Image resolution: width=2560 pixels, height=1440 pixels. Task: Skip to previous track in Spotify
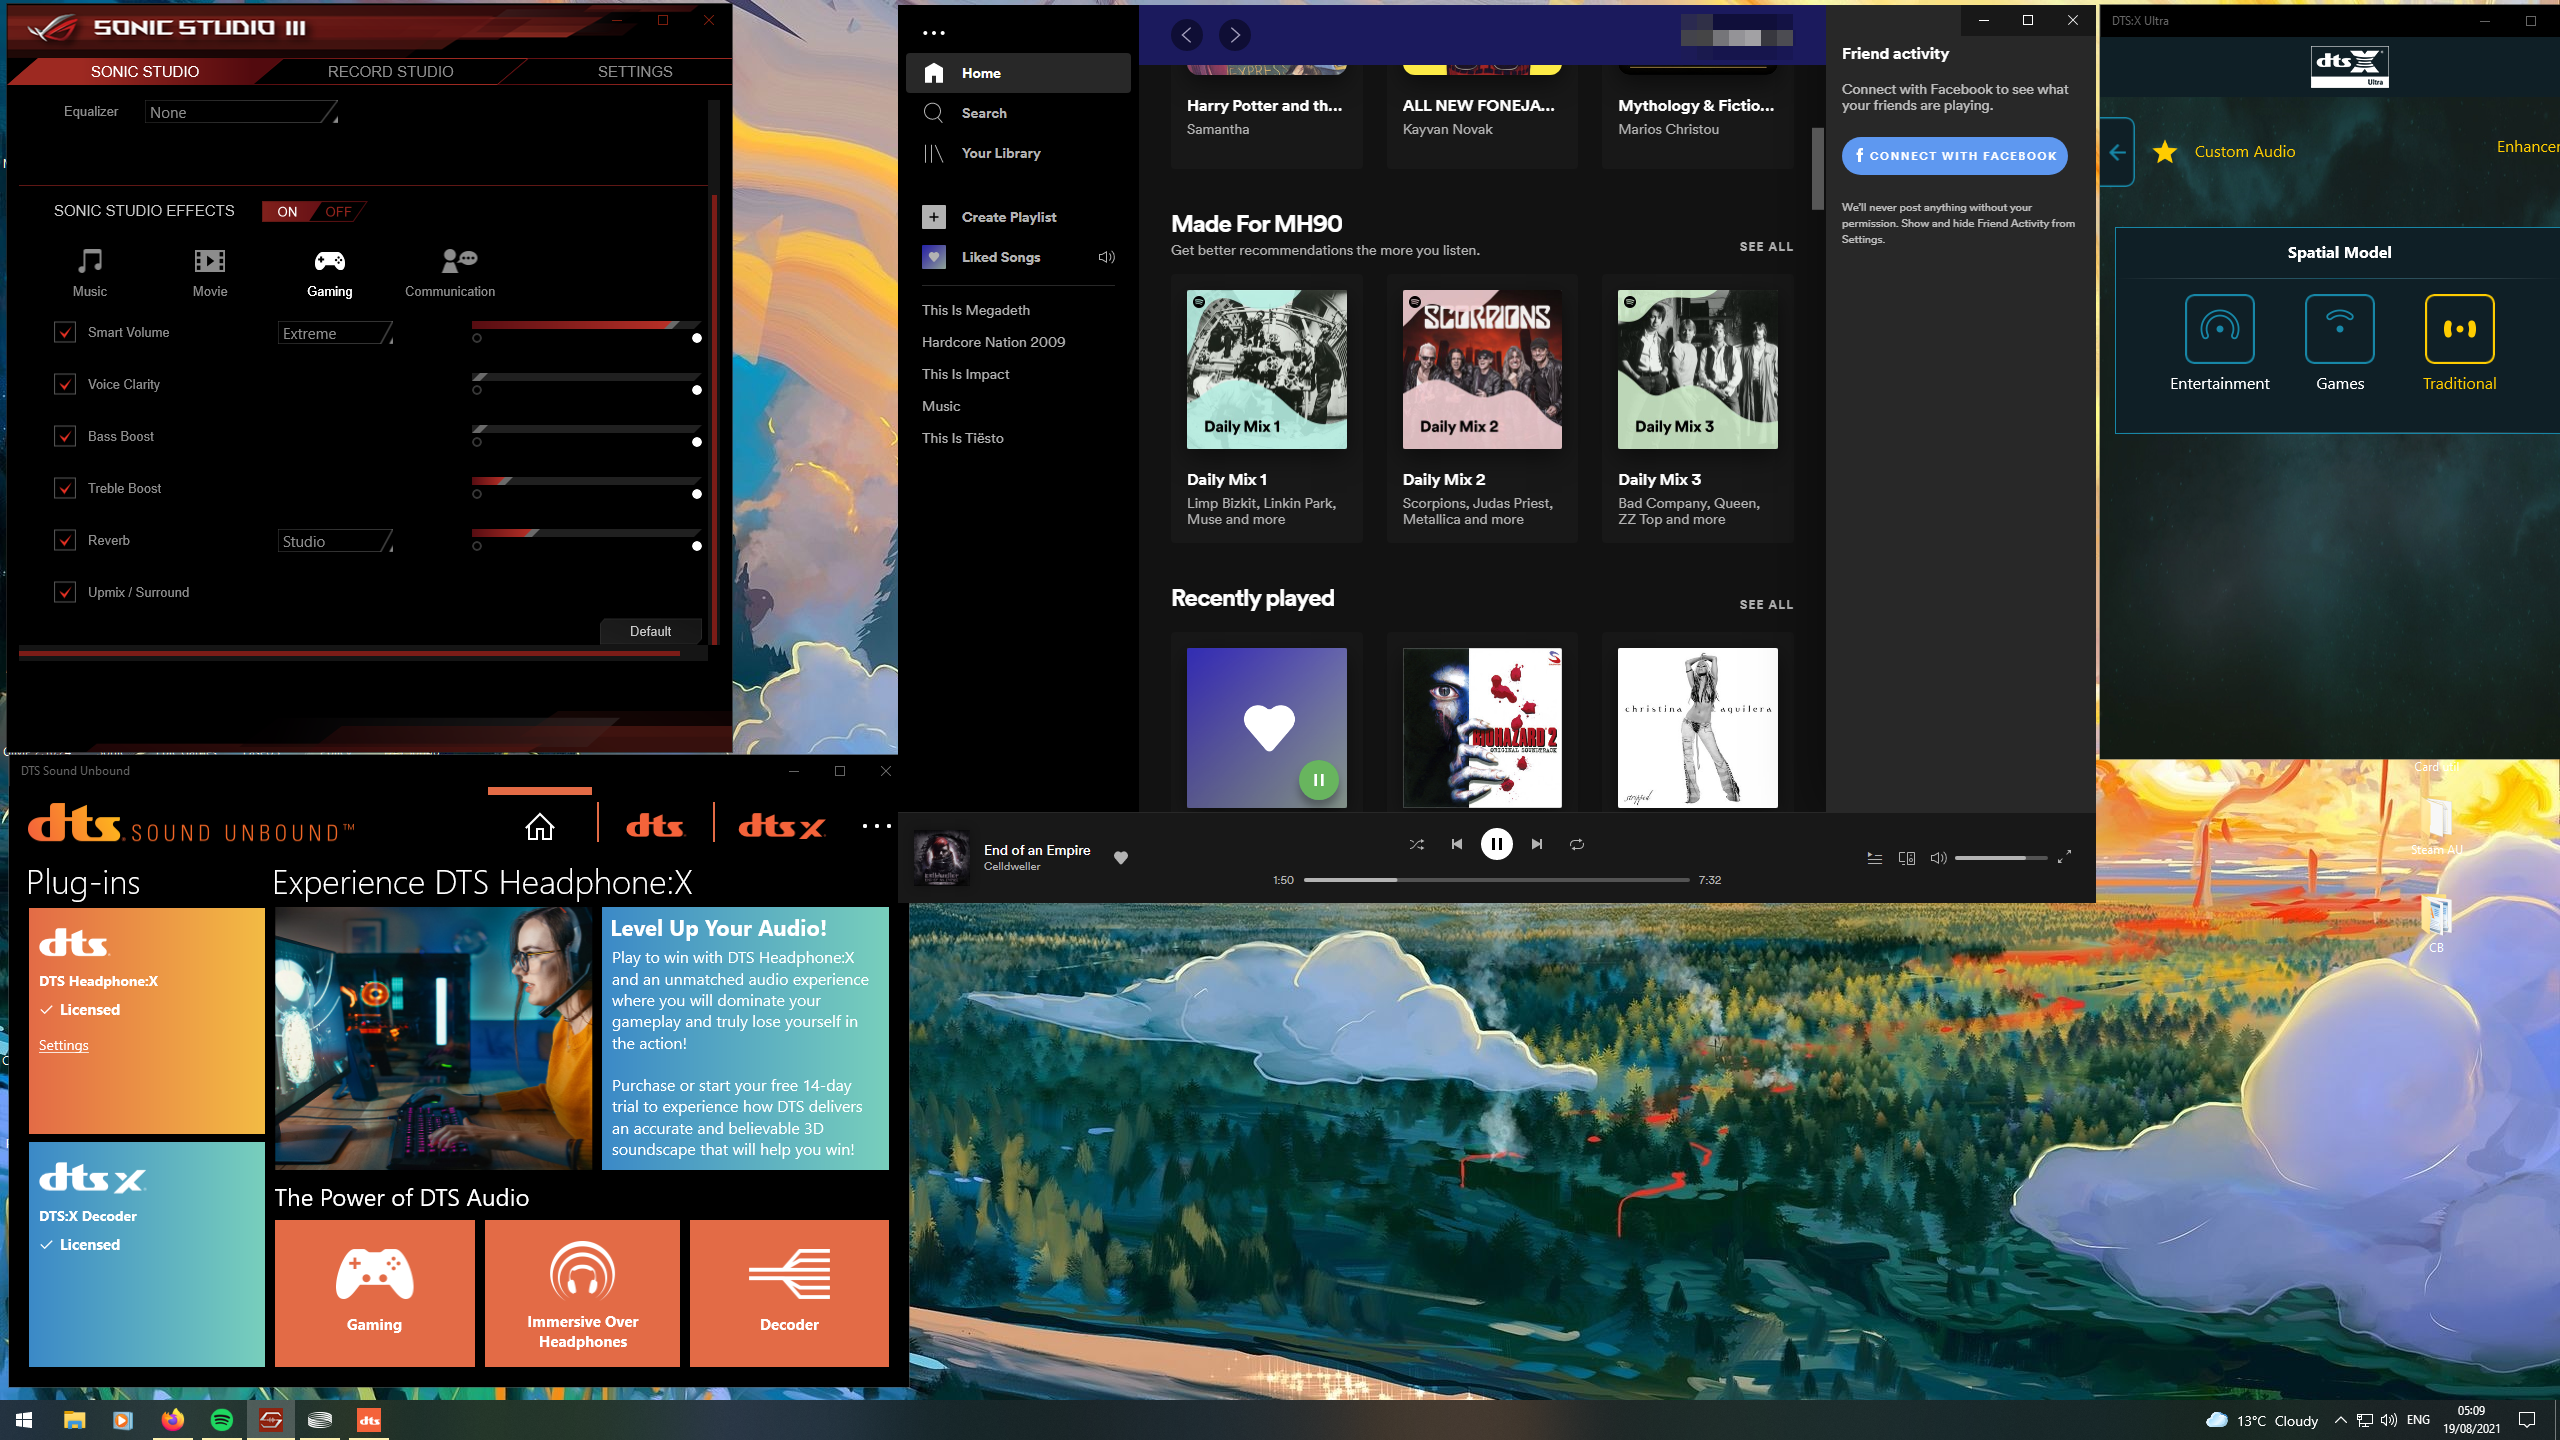1457,844
